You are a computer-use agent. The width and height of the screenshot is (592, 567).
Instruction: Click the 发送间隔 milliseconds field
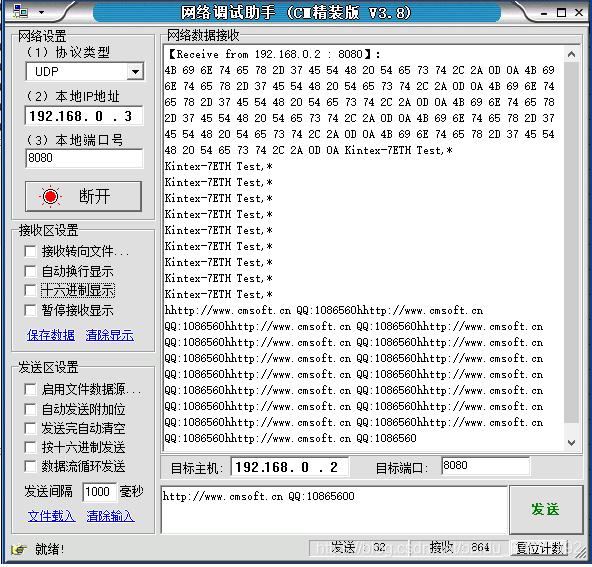tap(99, 492)
